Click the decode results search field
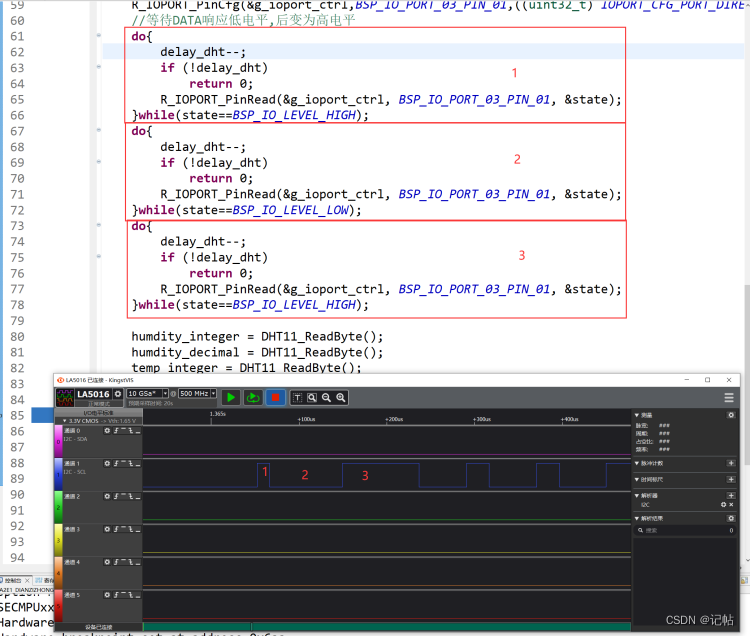750x636 pixels. [684, 530]
